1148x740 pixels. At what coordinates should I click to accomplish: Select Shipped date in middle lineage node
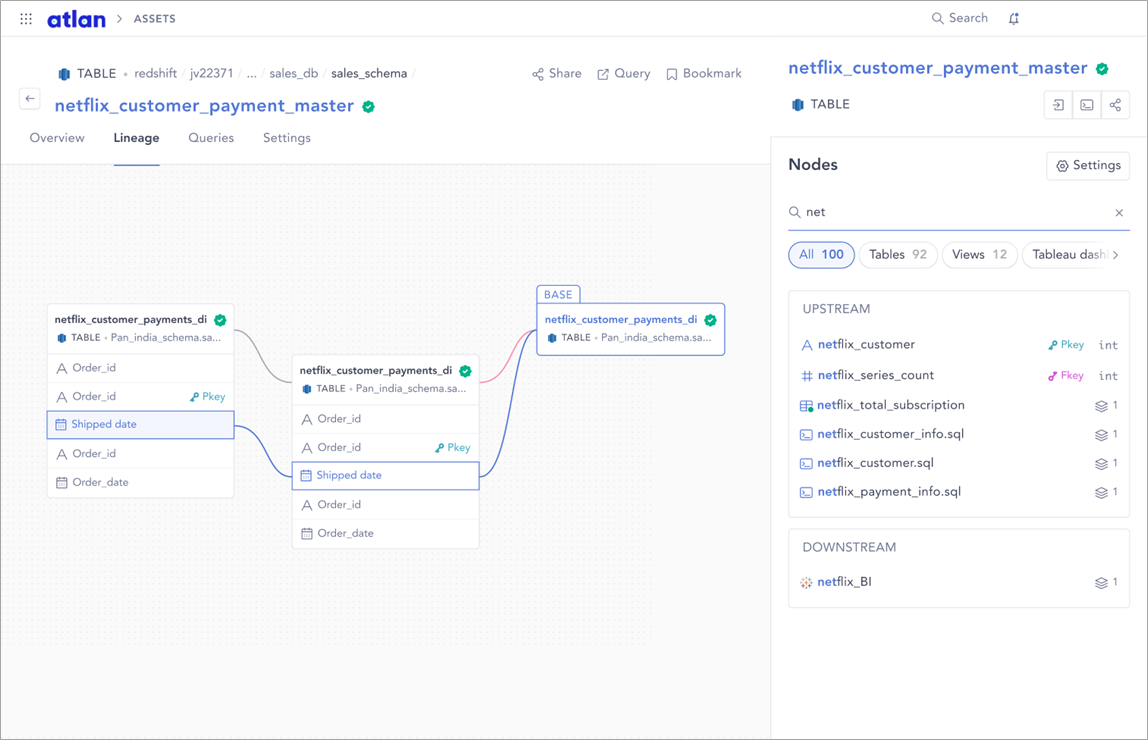pos(386,476)
